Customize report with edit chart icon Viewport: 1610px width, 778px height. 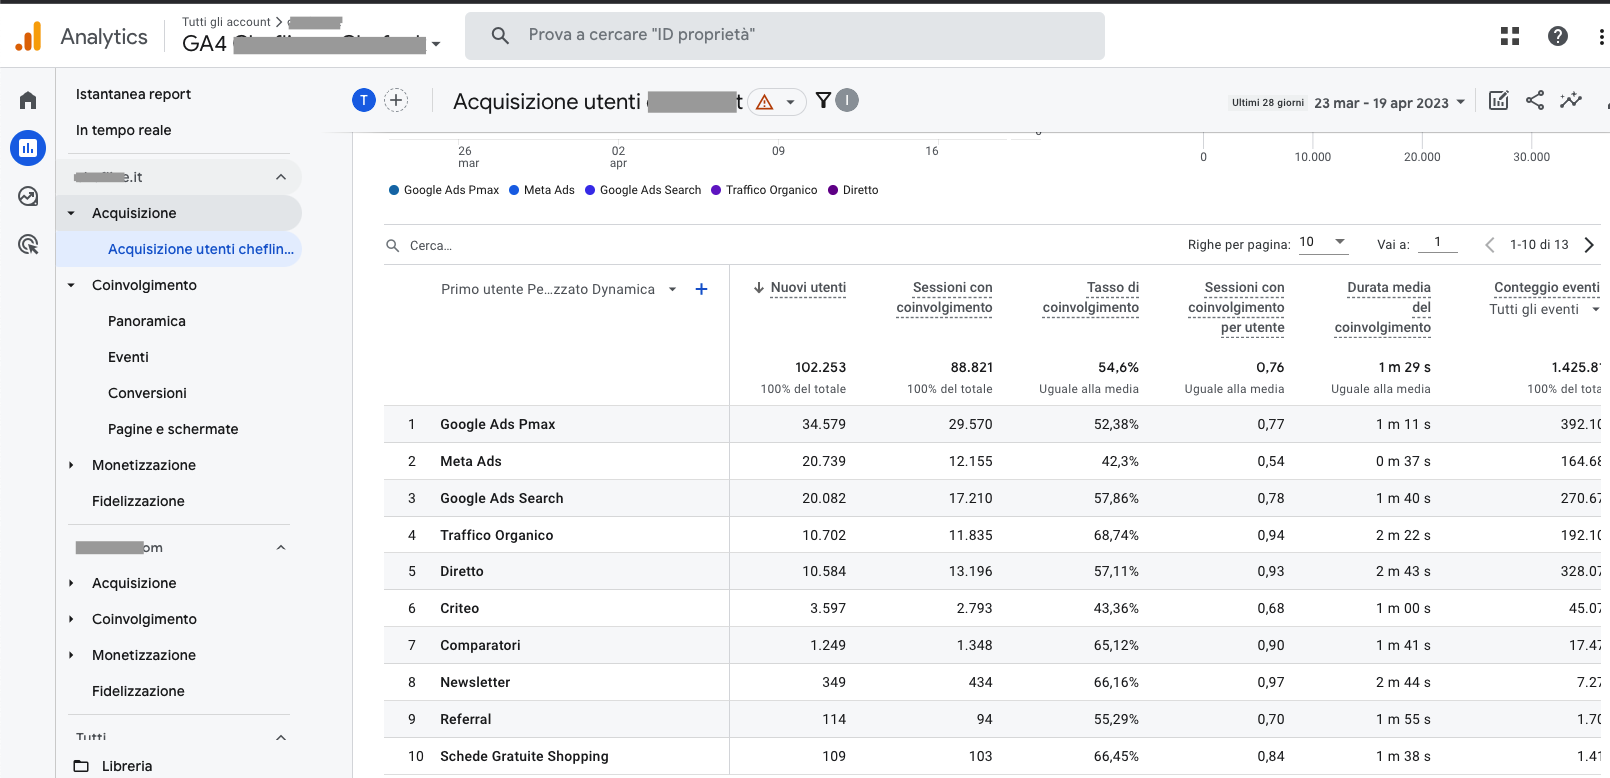(x=1498, y=100)
